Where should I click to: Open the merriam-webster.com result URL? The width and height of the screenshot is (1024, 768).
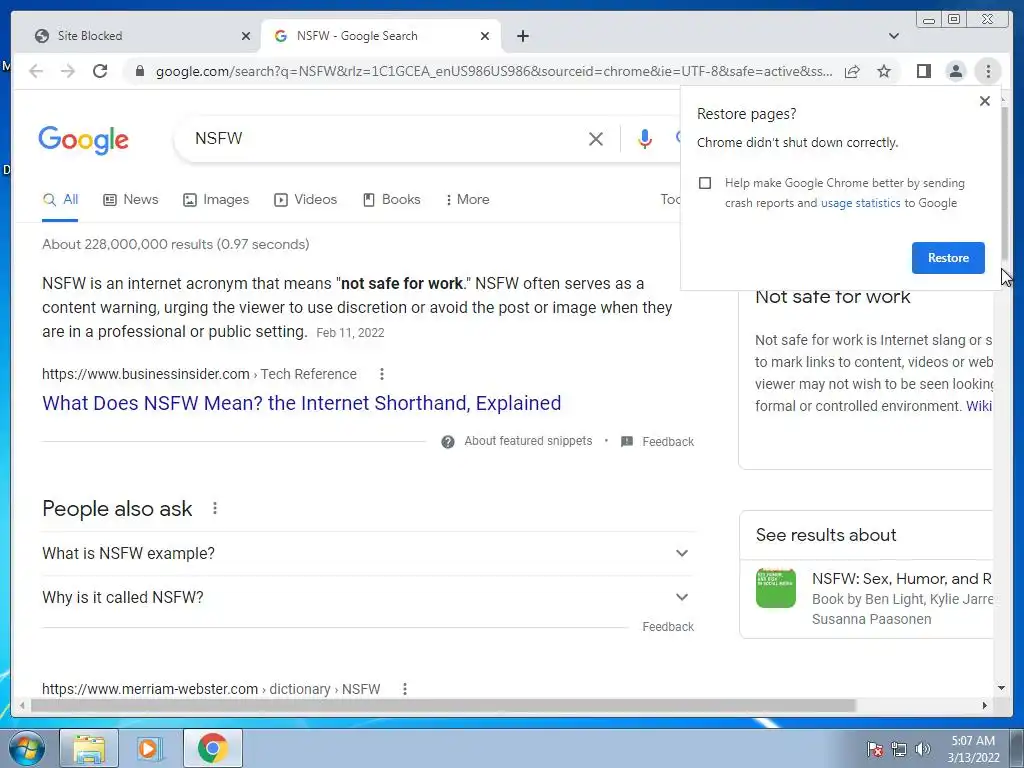tap(211, 689)
